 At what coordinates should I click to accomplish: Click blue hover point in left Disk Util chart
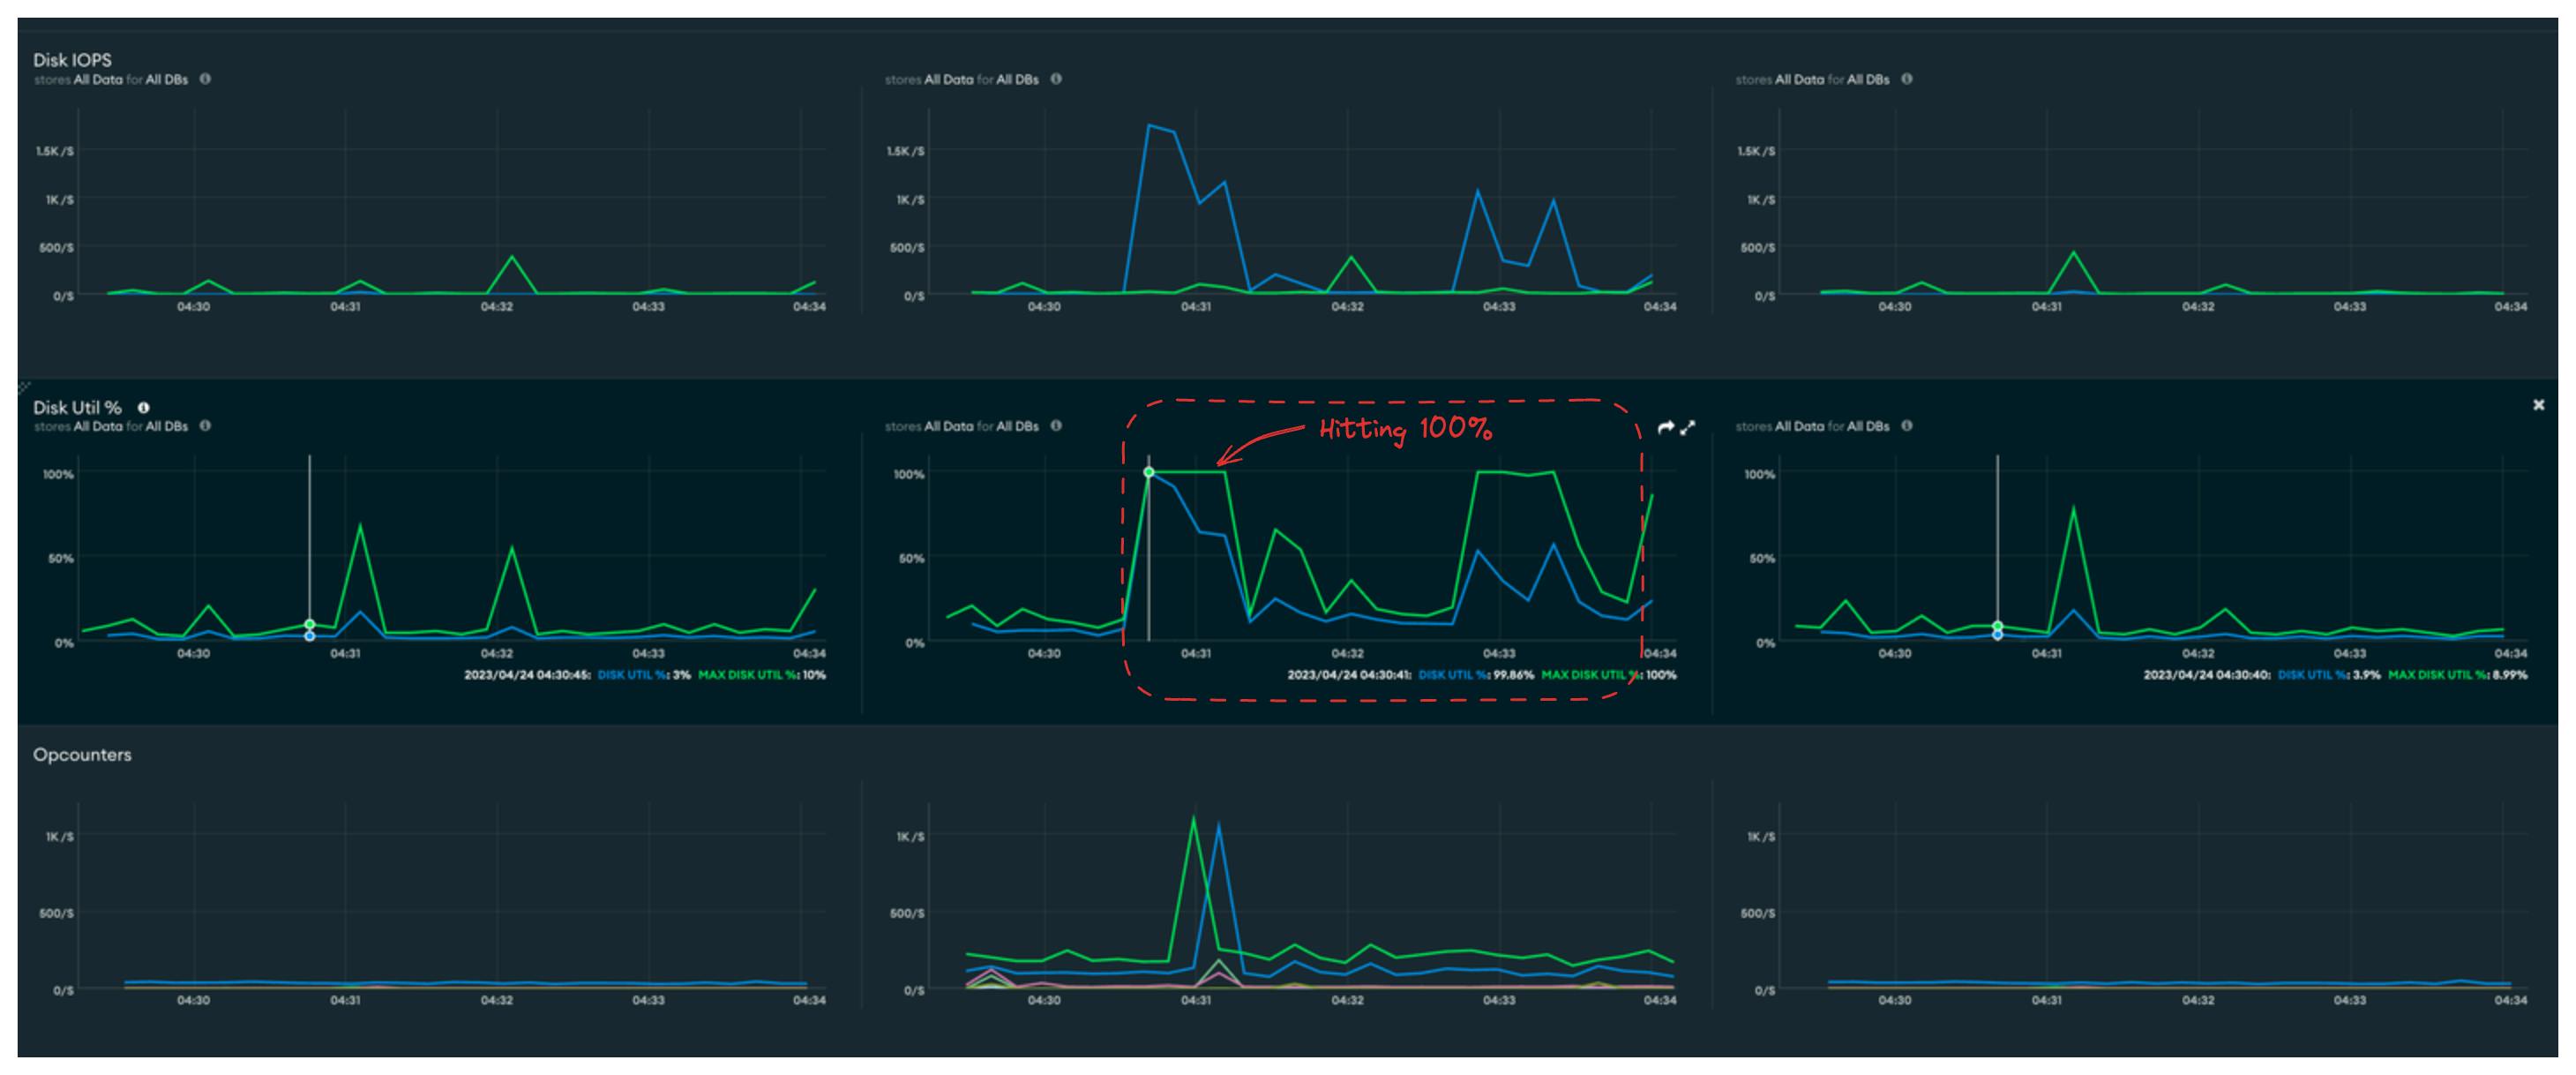coord(310,636)
